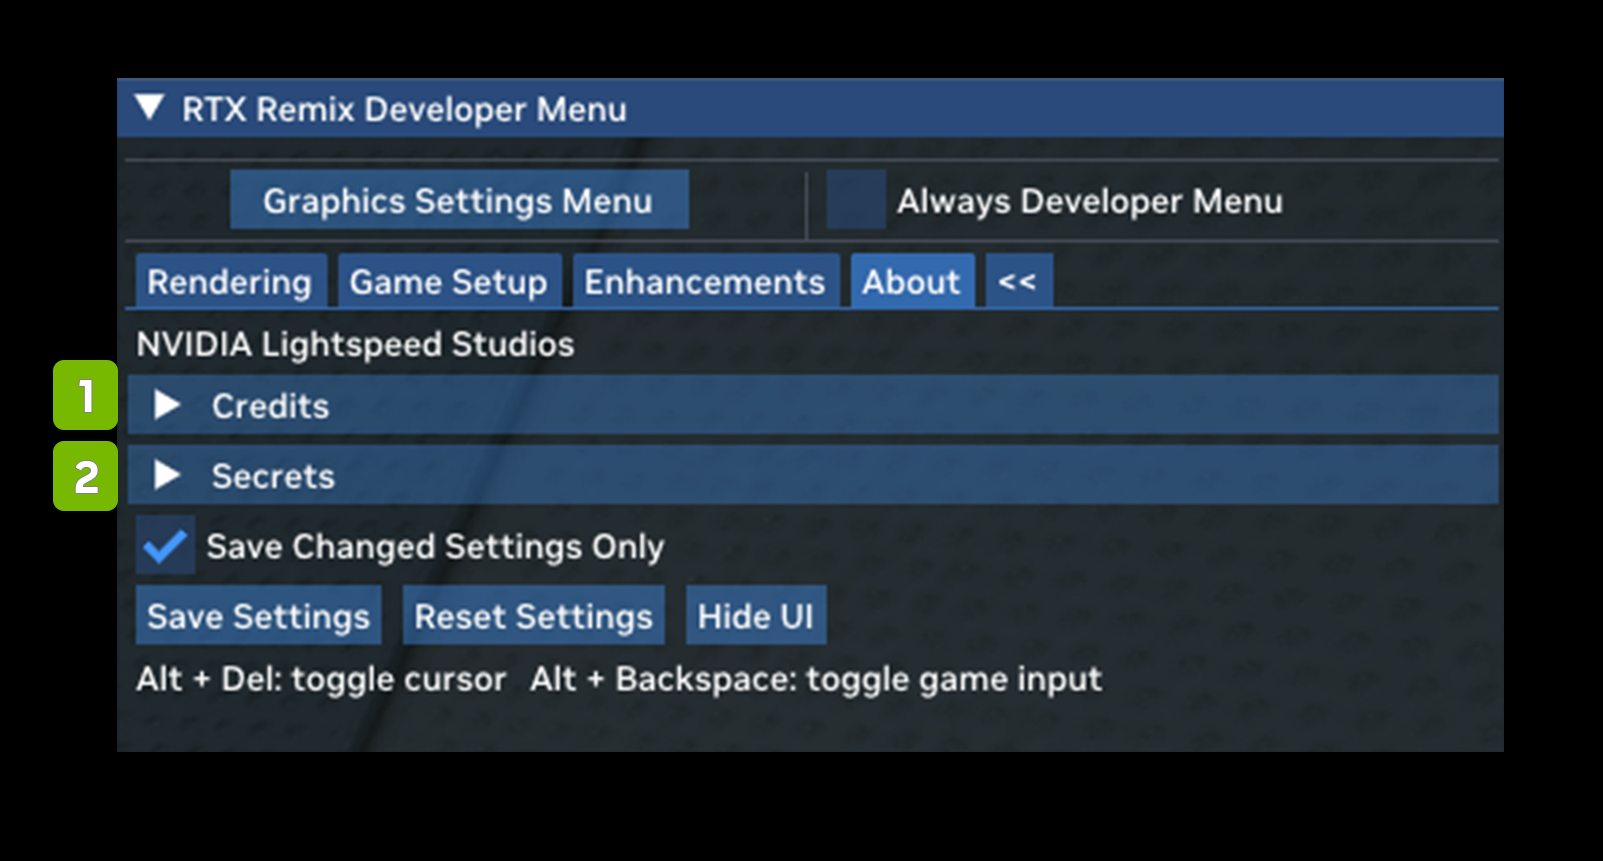1603x861 pixels.
Task: Switch to the Rendering tab
Action: (x=230, y=281)
